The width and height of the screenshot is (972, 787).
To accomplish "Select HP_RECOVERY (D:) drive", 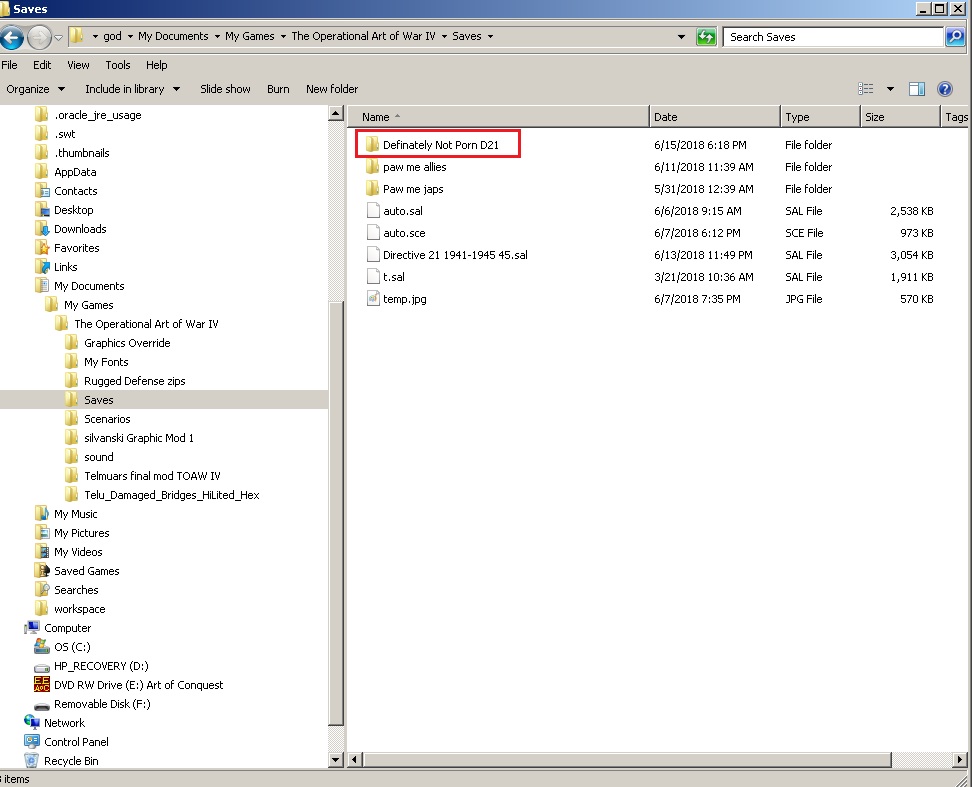I will (91, 666).
